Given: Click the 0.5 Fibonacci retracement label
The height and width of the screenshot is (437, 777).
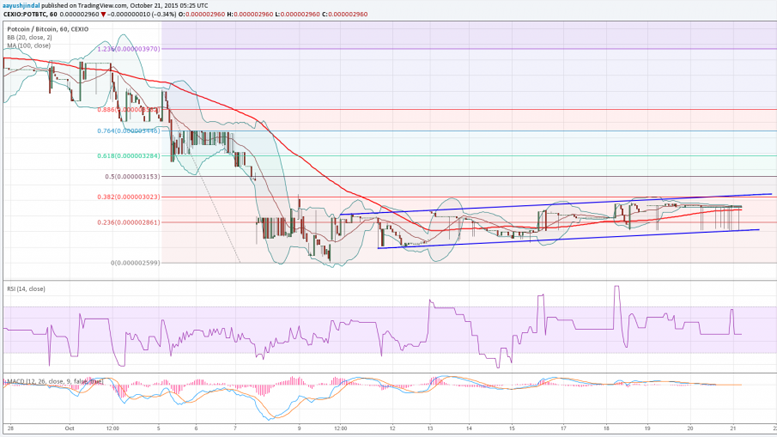Looking at the screenshot, I should [132, 176].
